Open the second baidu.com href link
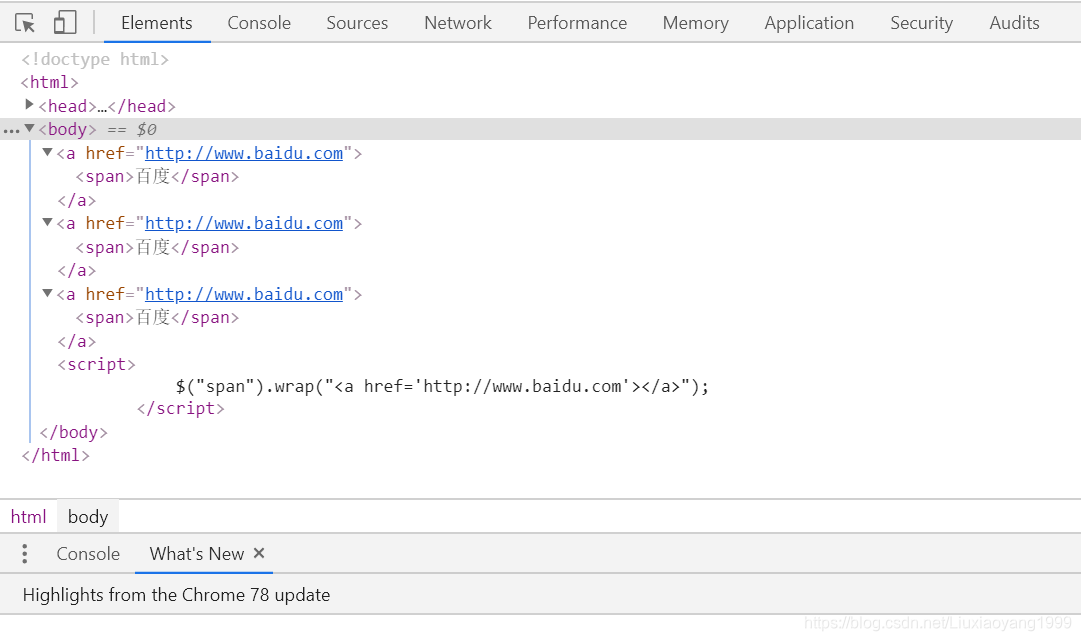 (243, 223)
